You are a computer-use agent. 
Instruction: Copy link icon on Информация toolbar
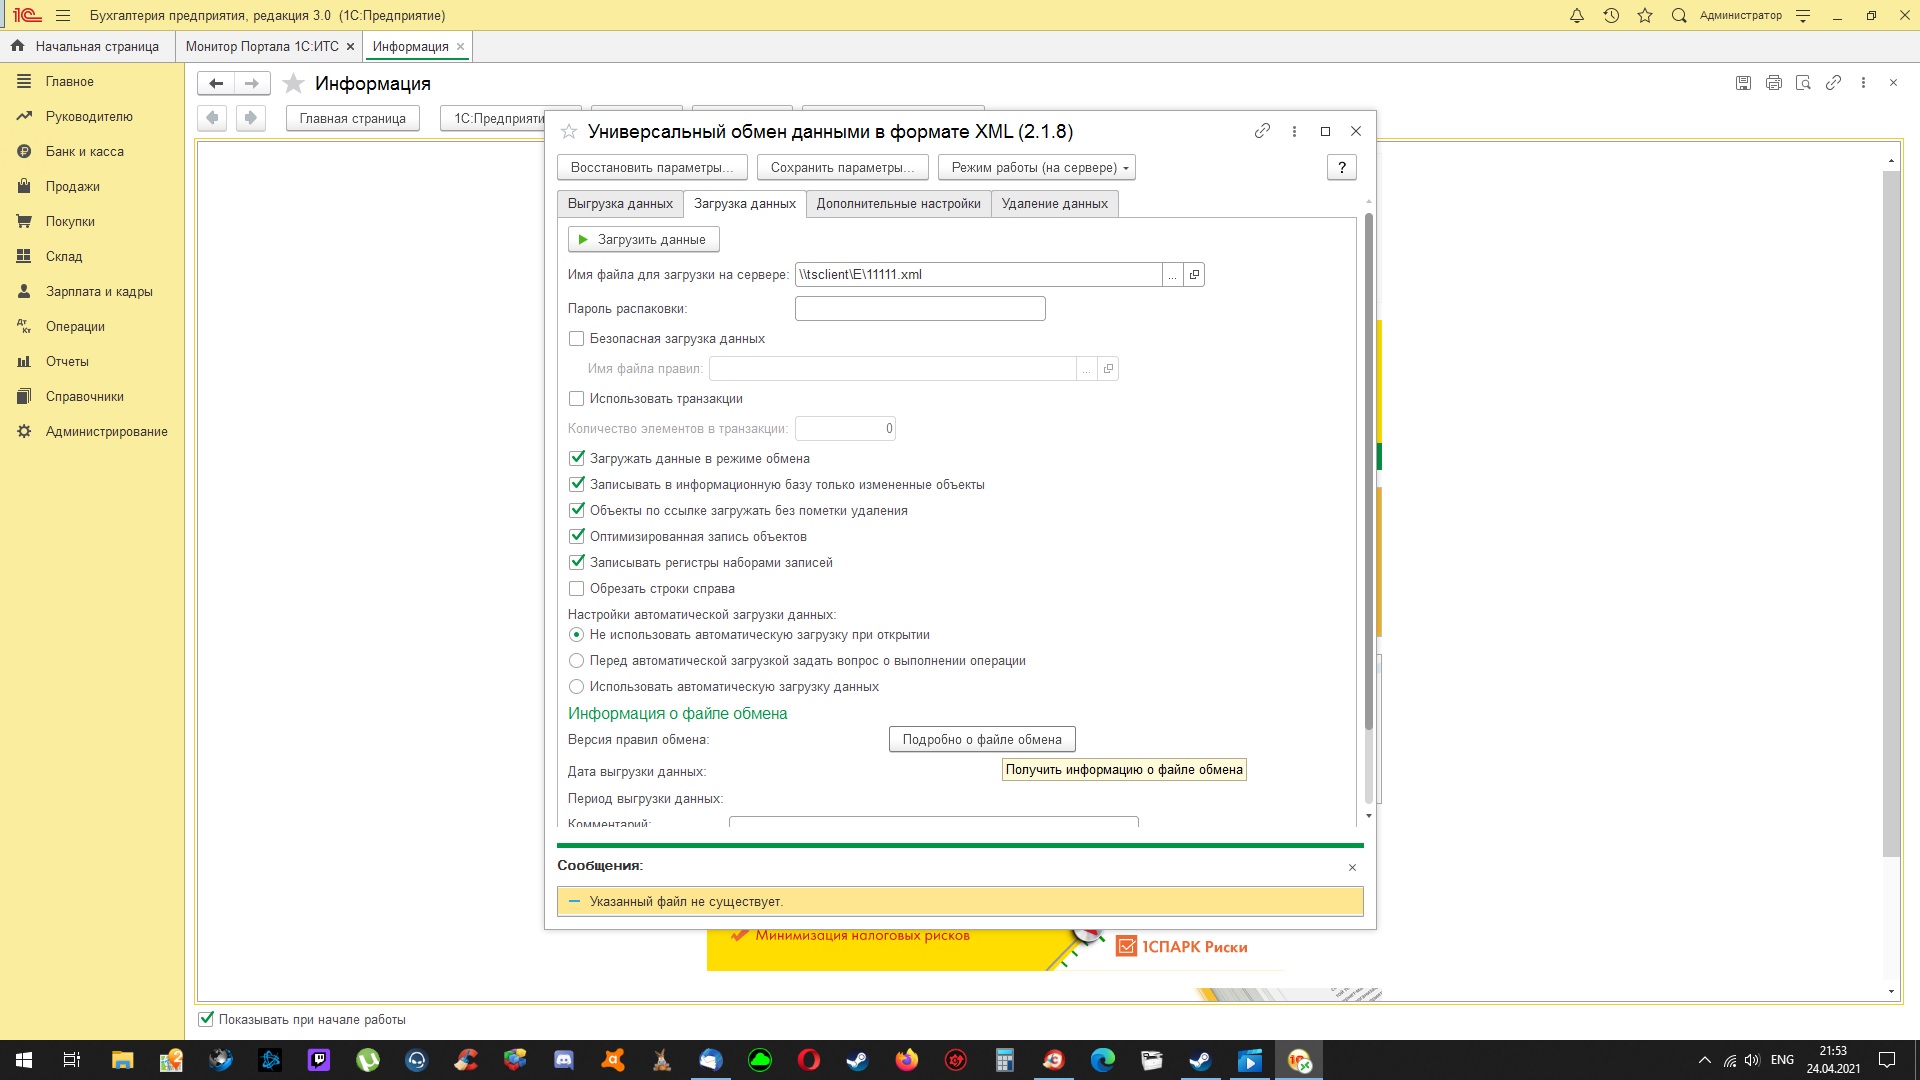click(x=1833, y=83)
